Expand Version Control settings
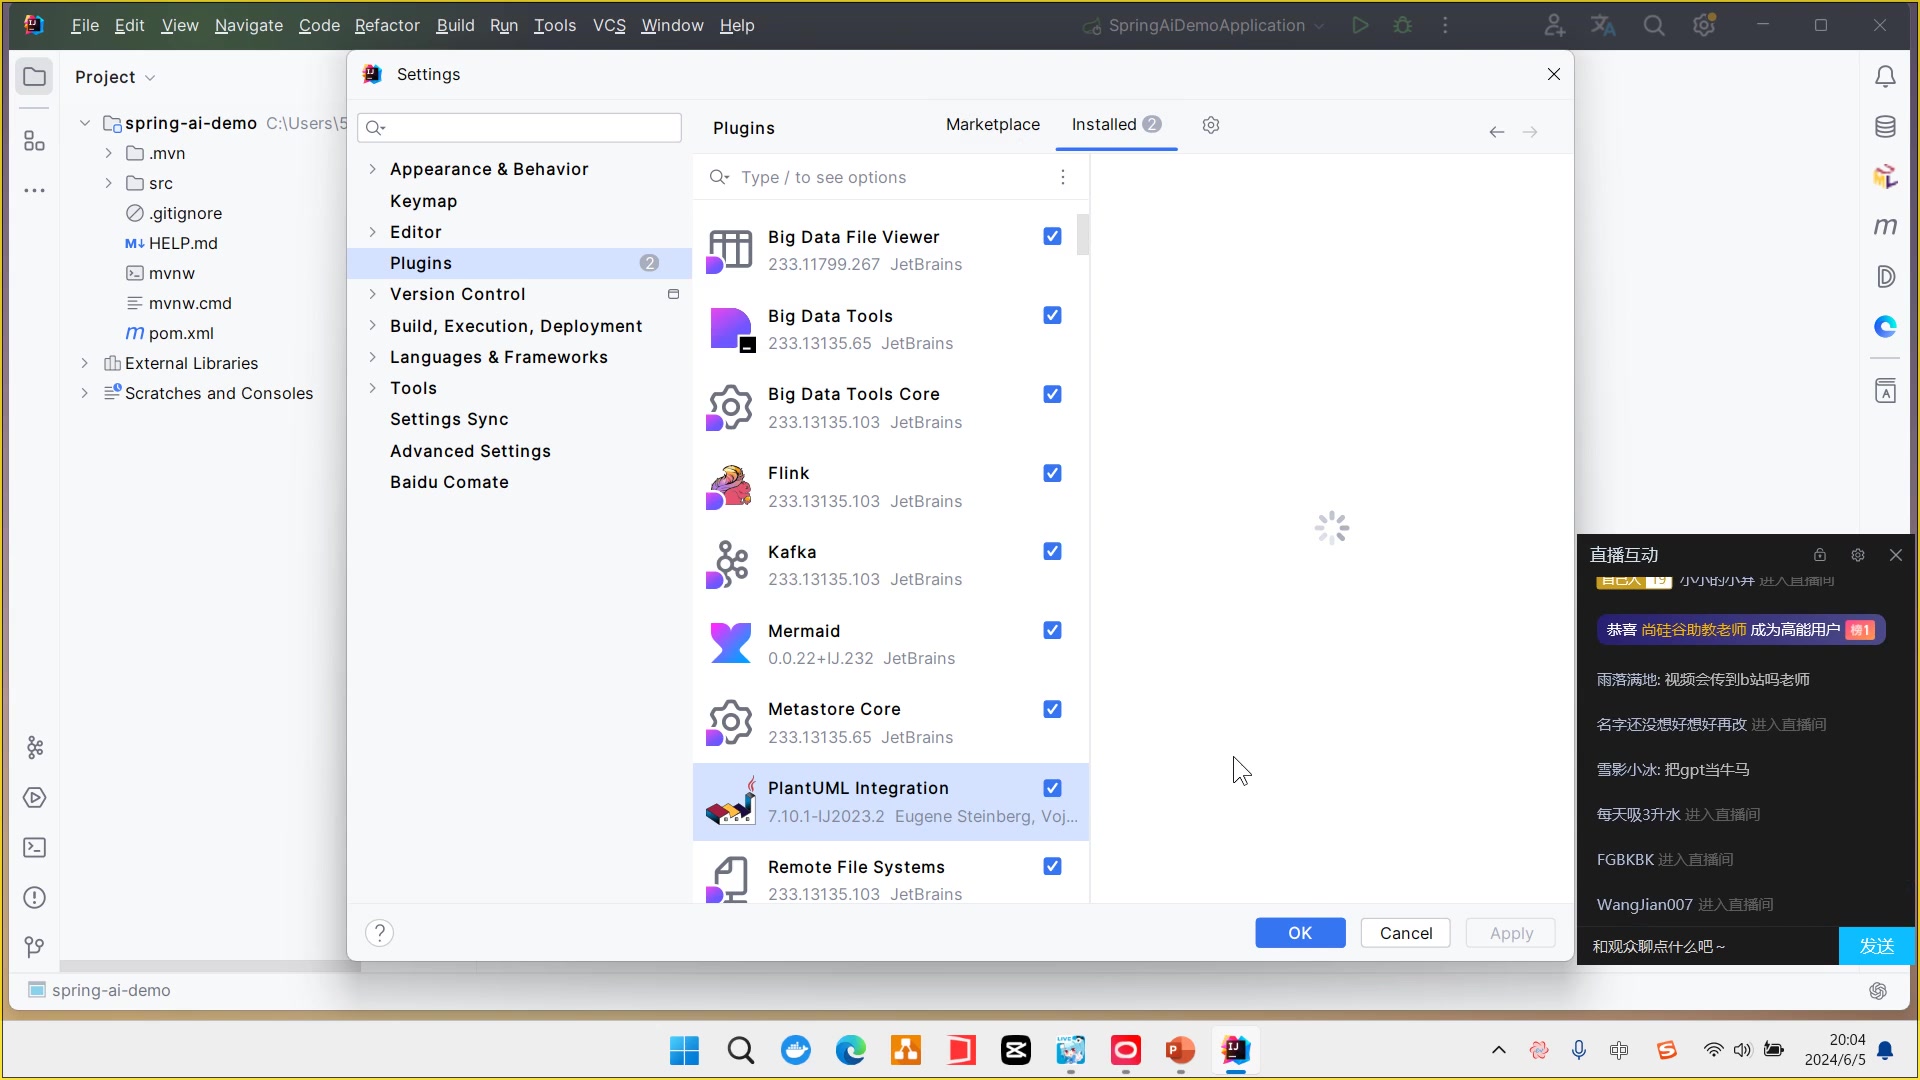 [373, 294]
